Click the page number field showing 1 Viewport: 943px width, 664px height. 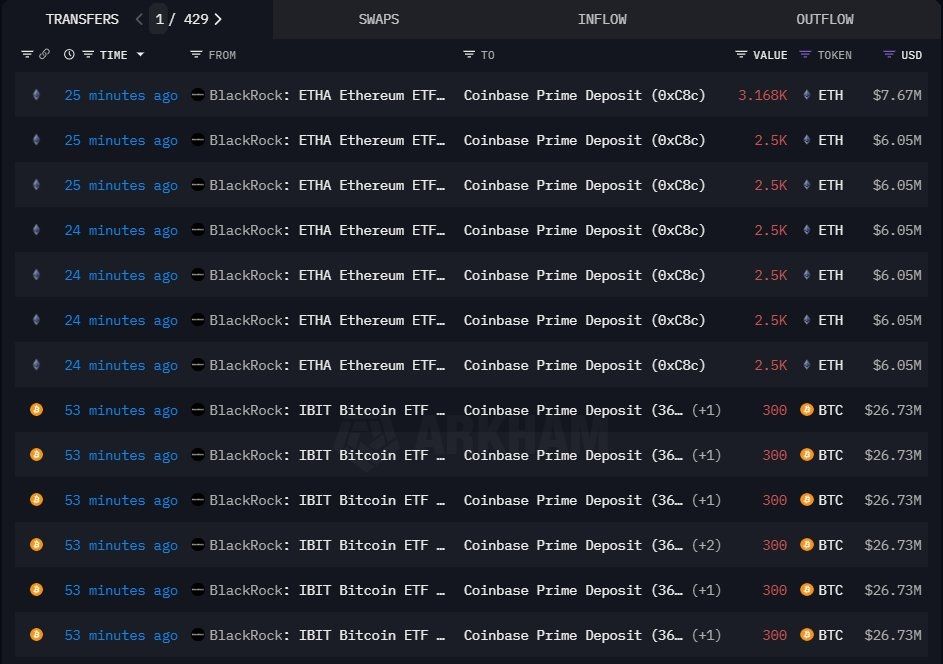[x=159, y=19]
